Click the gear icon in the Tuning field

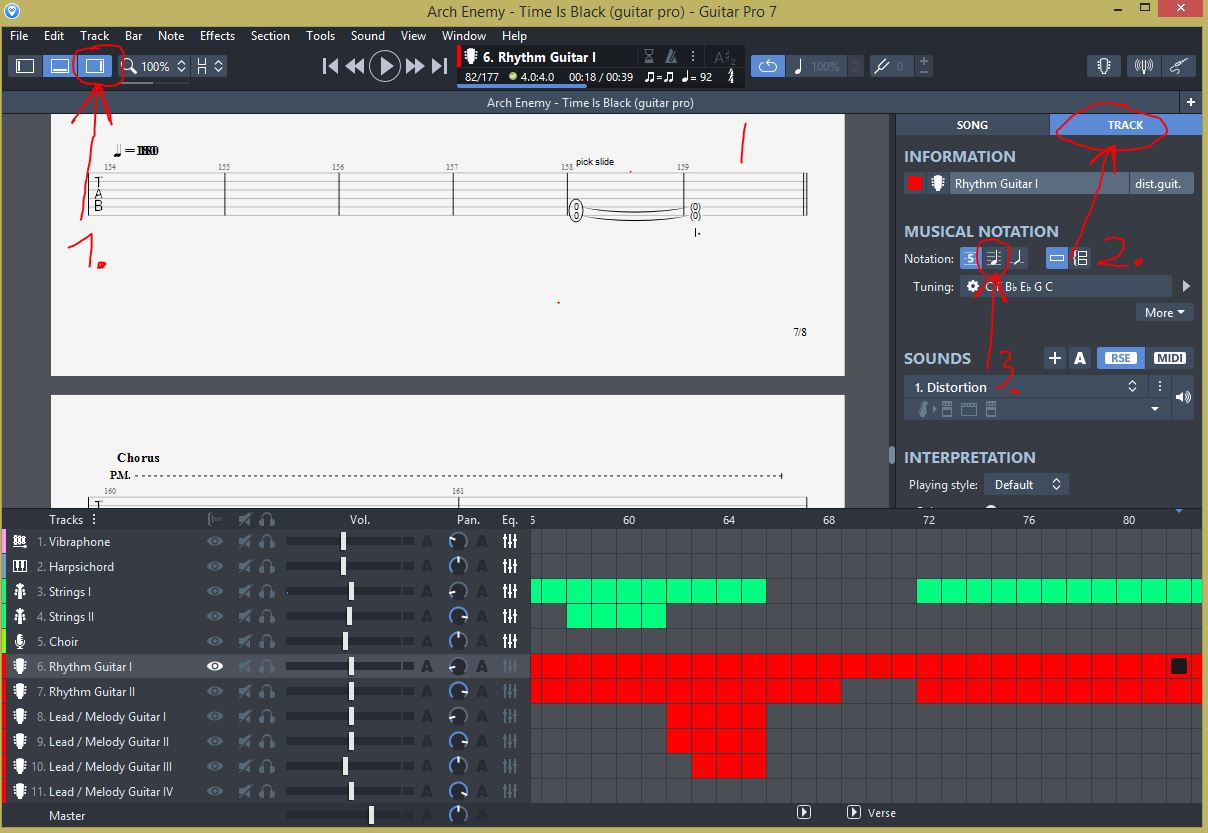click(x=972, y=286)
